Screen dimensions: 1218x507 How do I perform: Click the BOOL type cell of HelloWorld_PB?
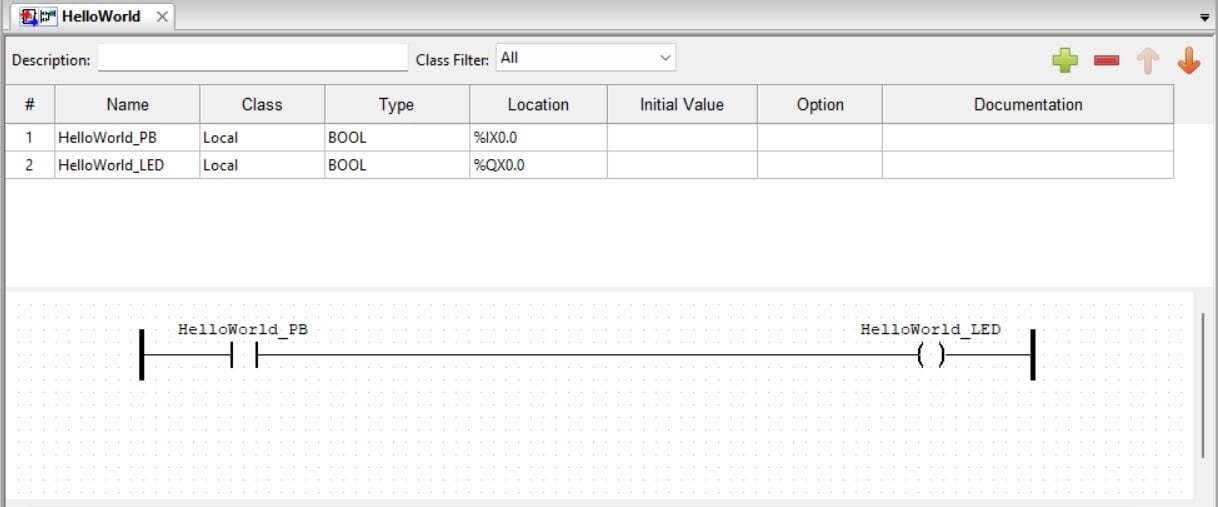point(397,138)
